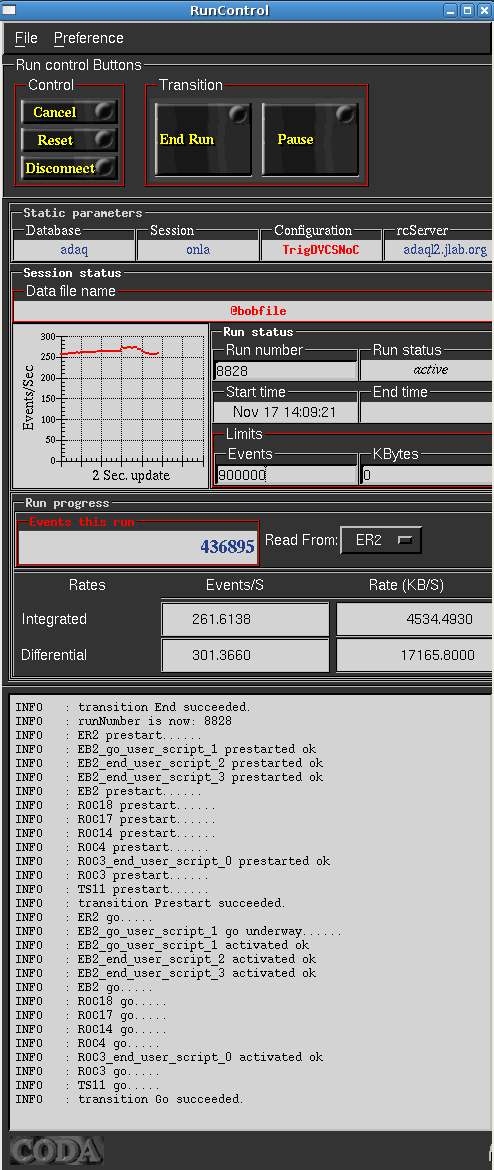Click the indicator light on End Run
This screenshot has width=494, height=1170.
point(238,114)
